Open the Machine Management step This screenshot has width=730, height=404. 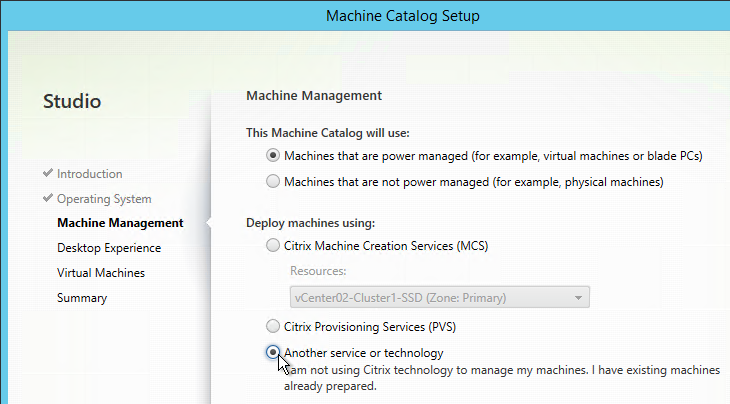120,223
